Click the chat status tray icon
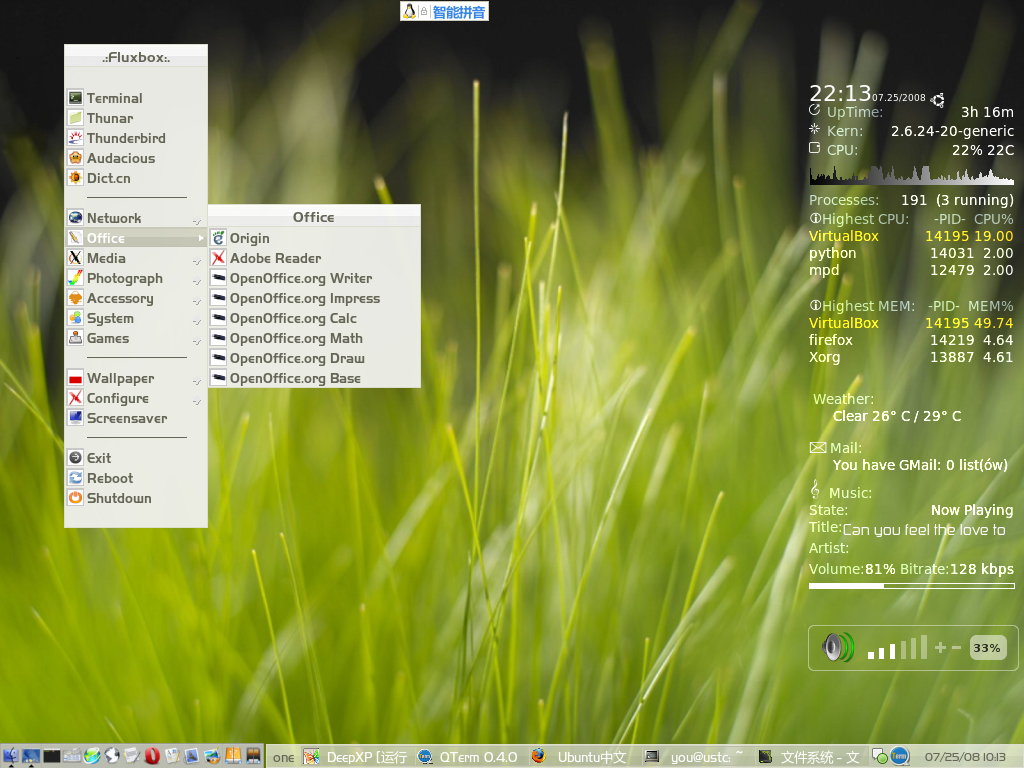The image size is (1024, 768). pos(880,756)
